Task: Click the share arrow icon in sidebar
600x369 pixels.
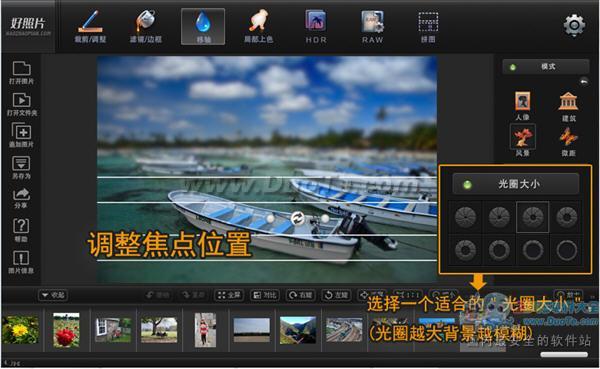Action: (x=21, y=198)
